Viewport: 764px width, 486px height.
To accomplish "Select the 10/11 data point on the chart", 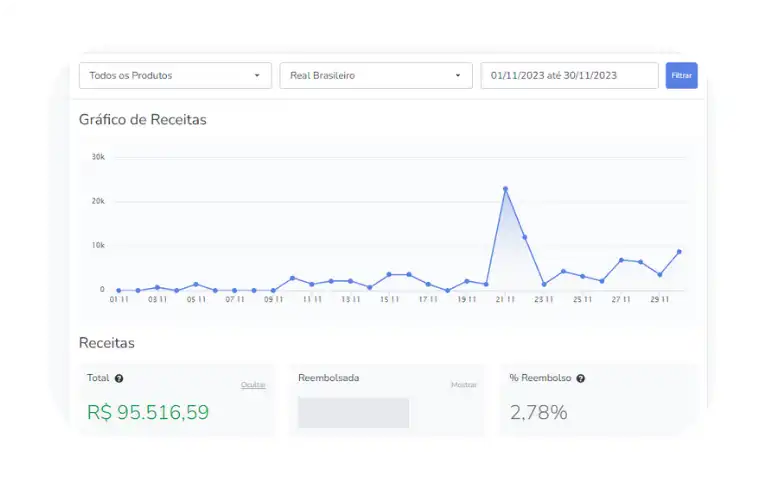I will [292, 278].
